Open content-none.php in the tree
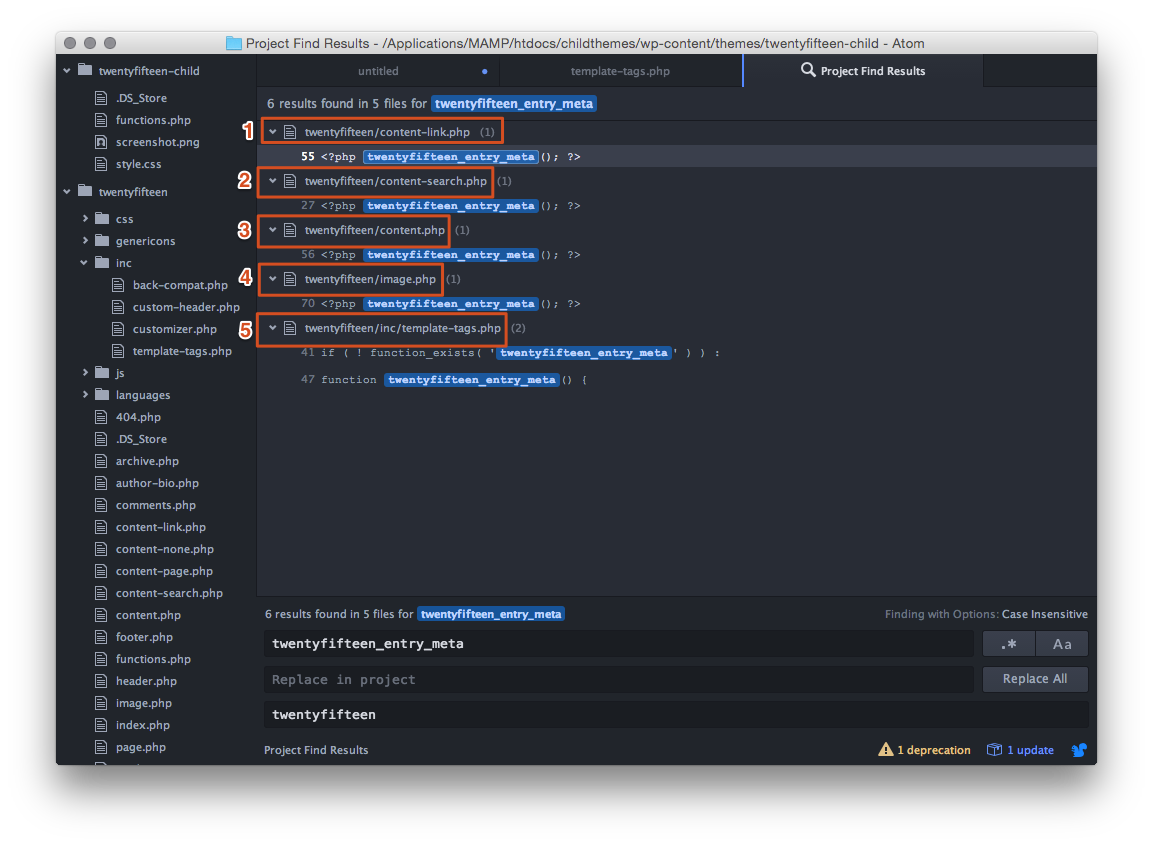The width and height of the screenshot is (1153, 845). click(x=165, y=549)
